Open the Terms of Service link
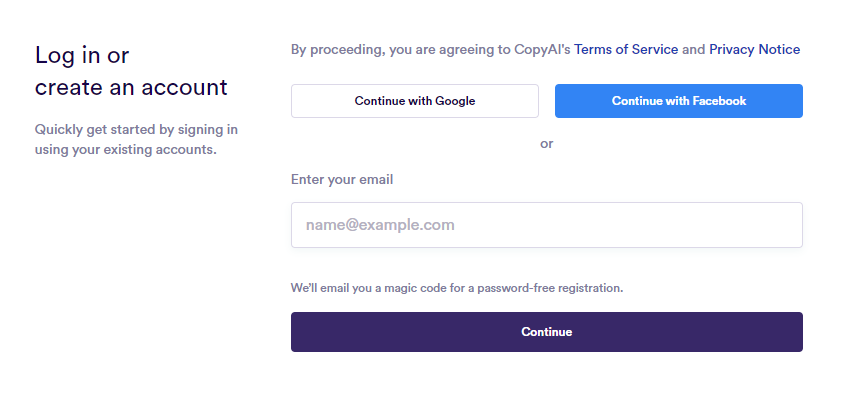Image resolution: width=858 pixels, height=405 pixels. tap(626, 49)
